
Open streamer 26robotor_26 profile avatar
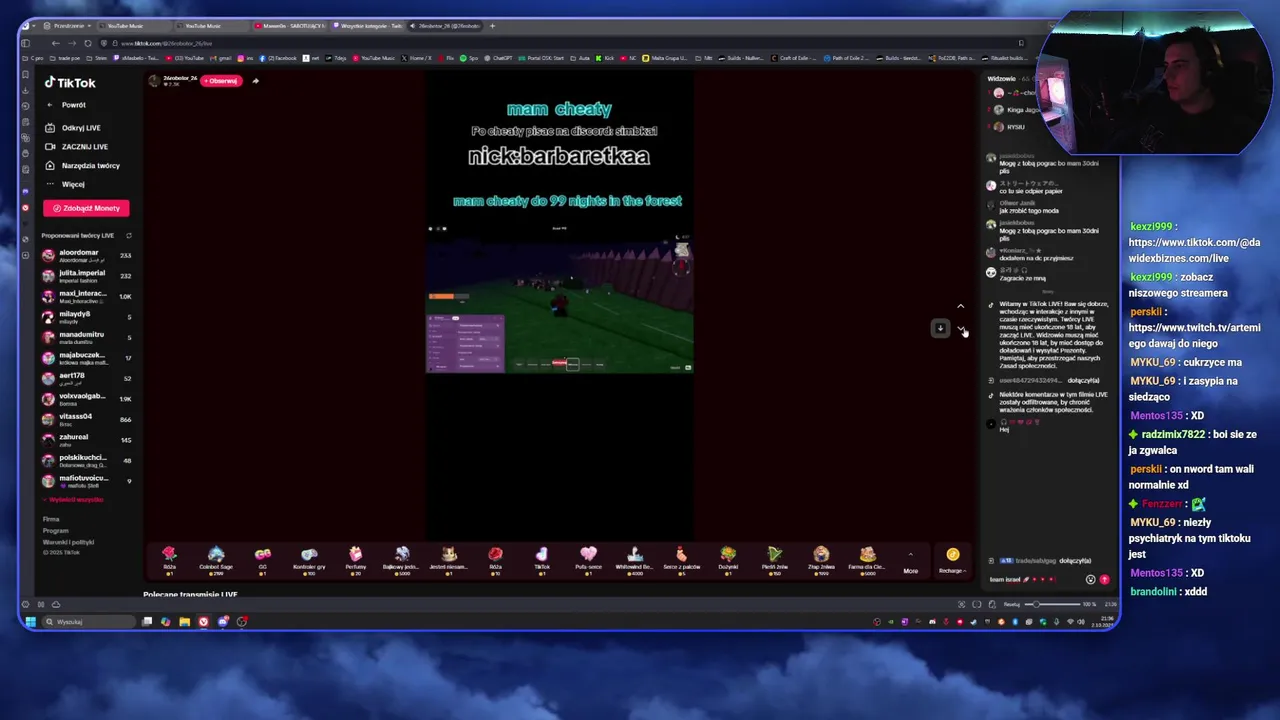pyautogui.click(x=154, y=80)
